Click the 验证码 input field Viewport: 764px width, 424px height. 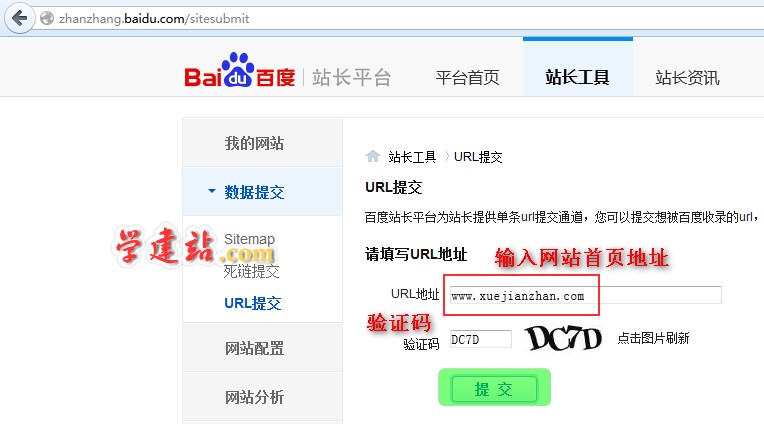pos(480,339)
